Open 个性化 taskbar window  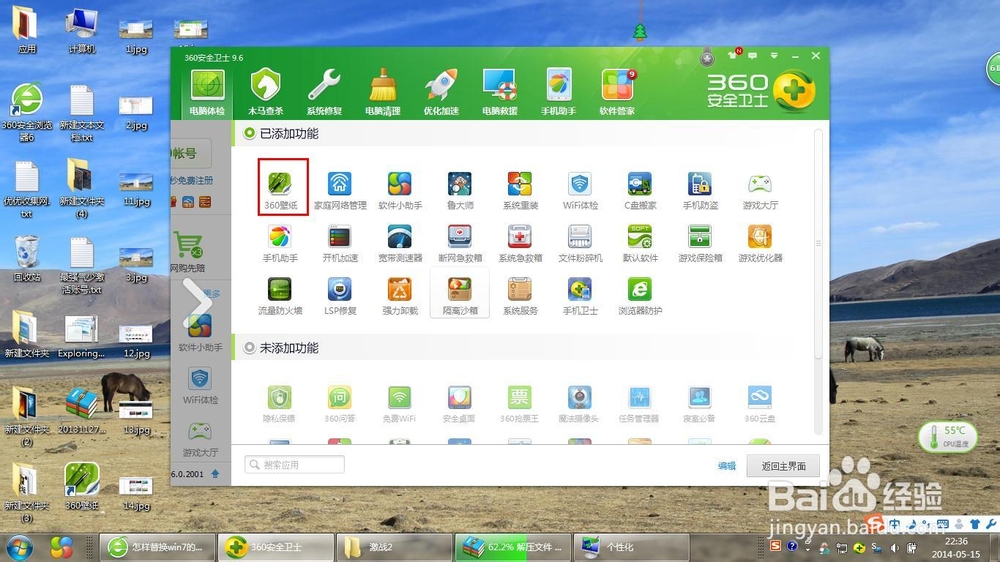[x=631, y=547]
